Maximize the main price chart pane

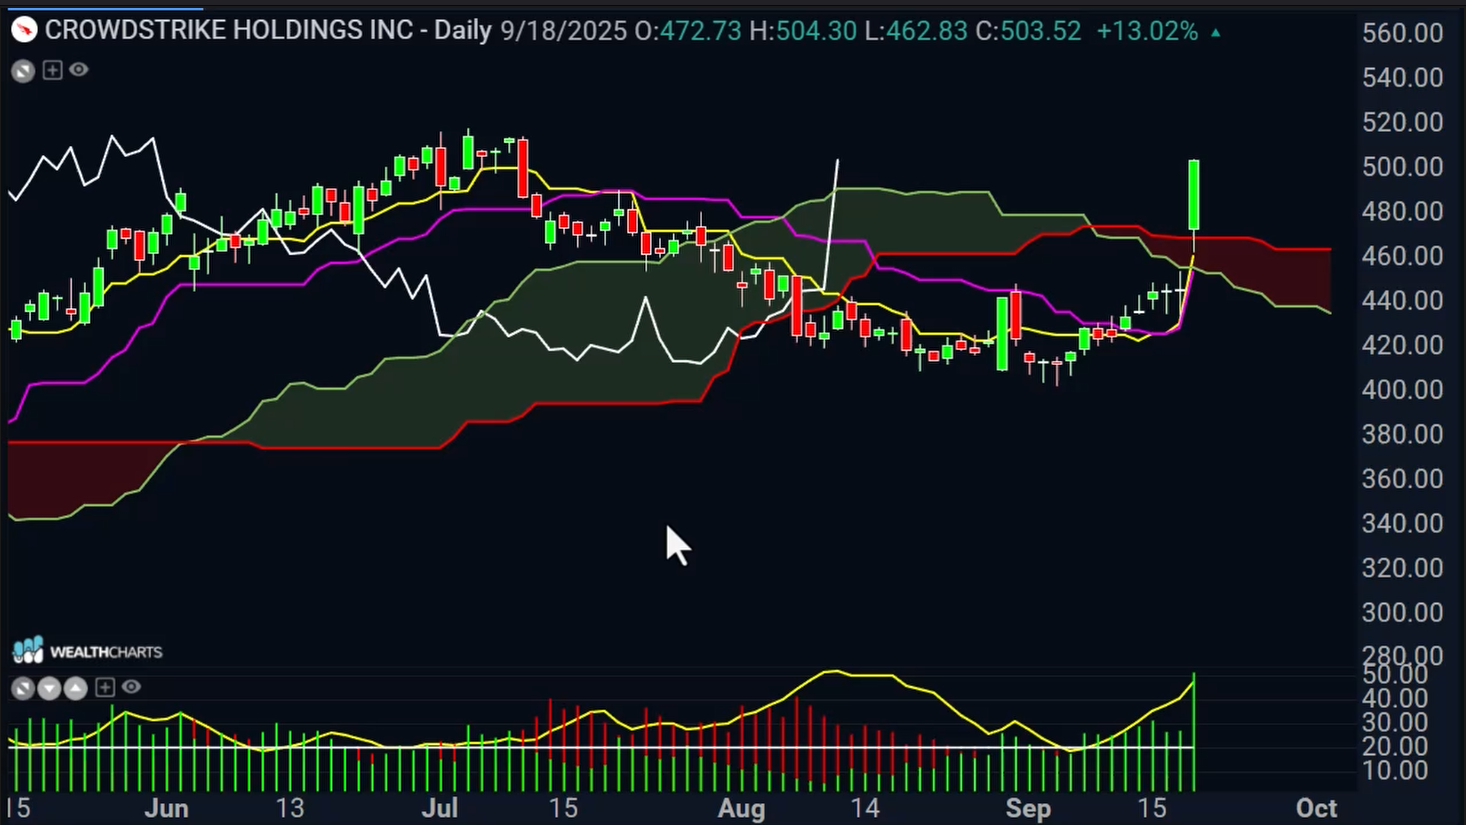(22, 71)
